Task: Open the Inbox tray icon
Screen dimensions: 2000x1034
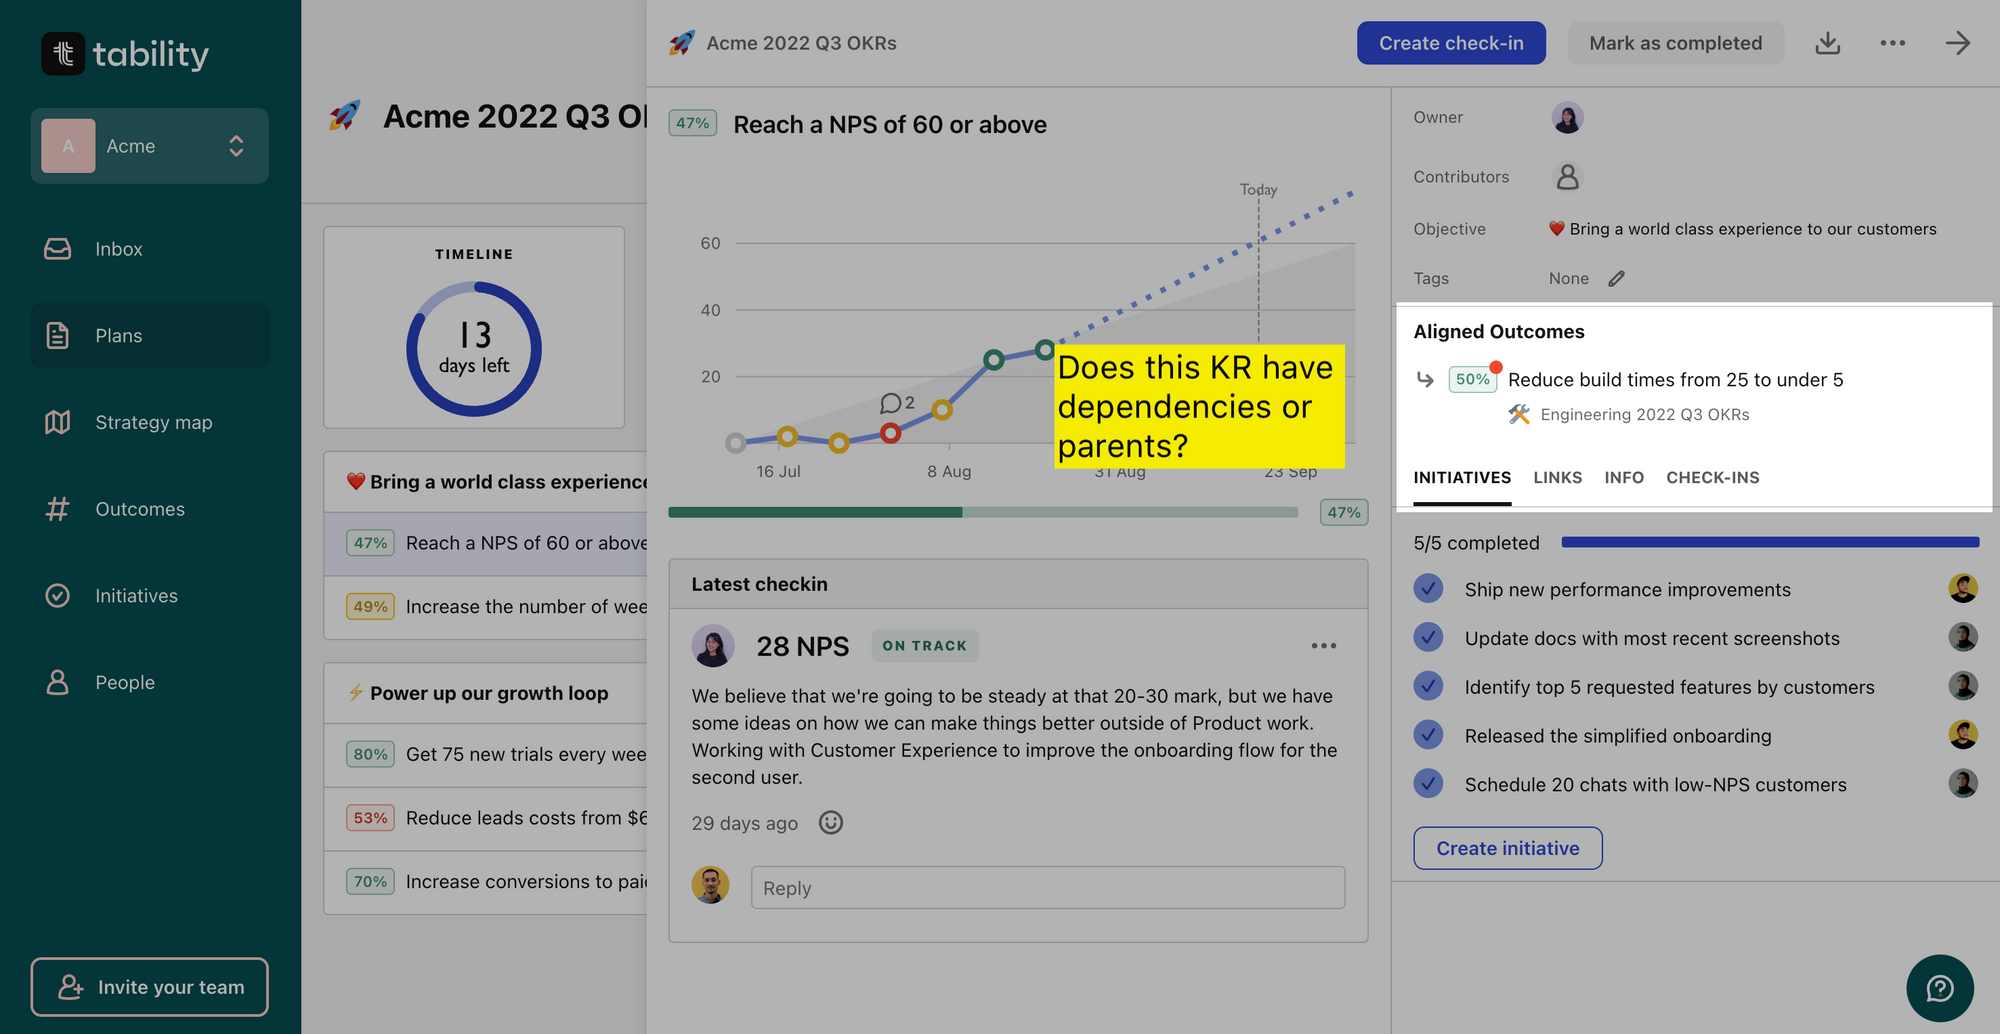Action: tap(58, 249)
